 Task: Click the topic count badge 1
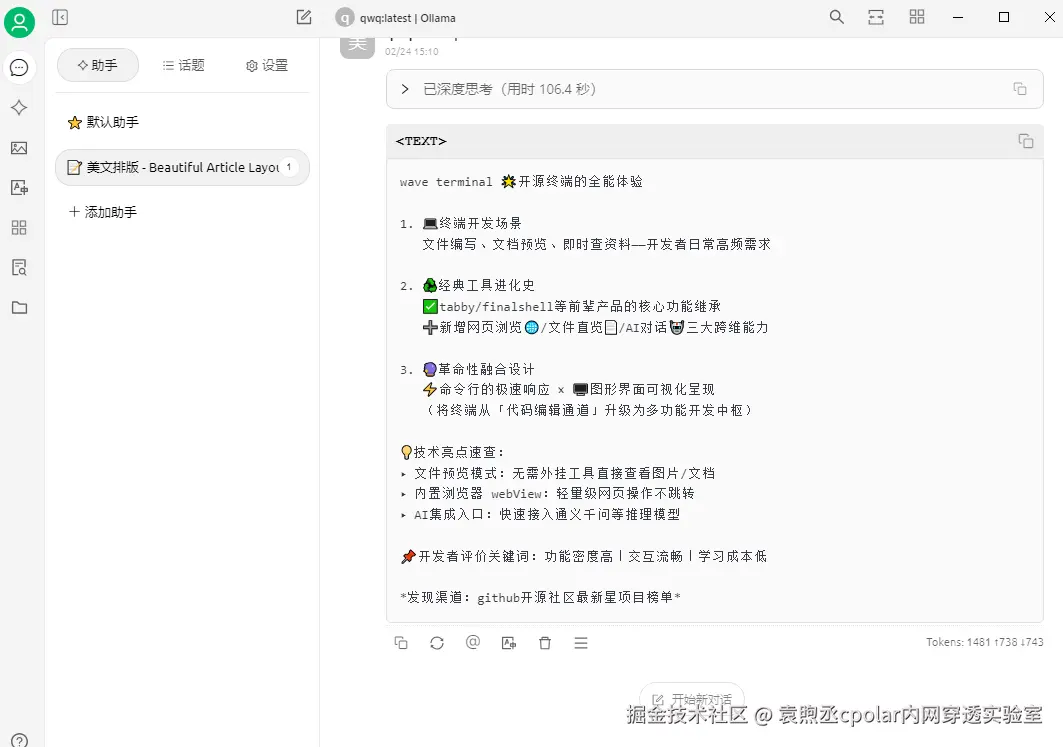pos(289,167)
